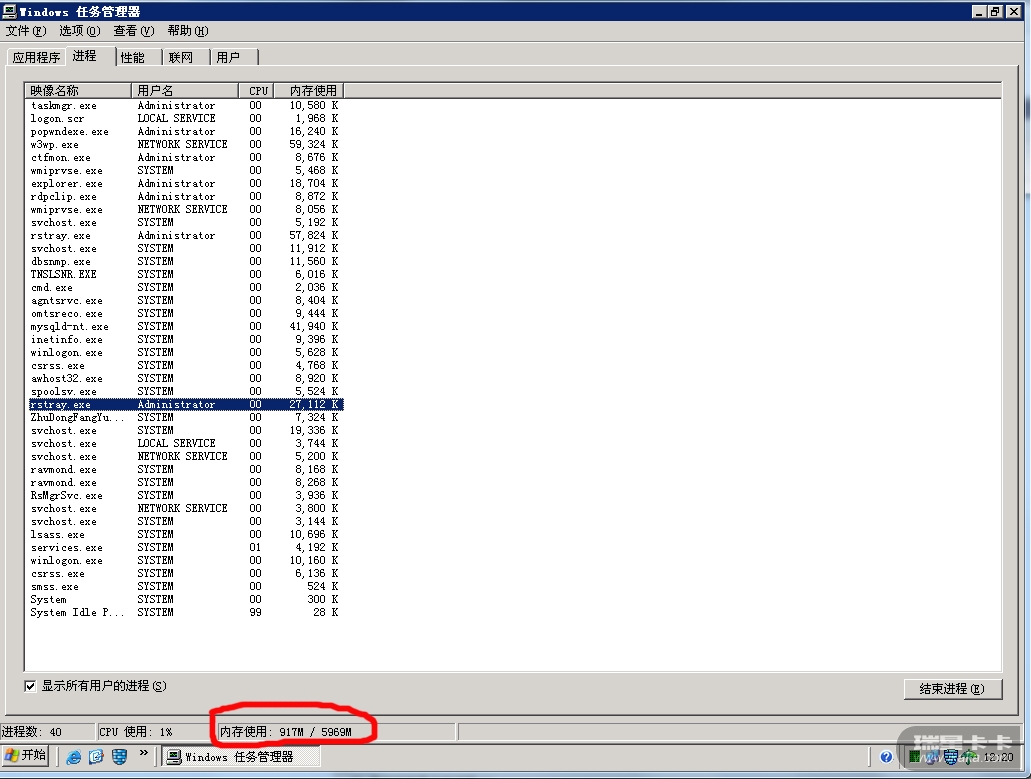Open the 查看 menu
The width and height of the screenshot is (1031, 779).
tap(133, 31)
